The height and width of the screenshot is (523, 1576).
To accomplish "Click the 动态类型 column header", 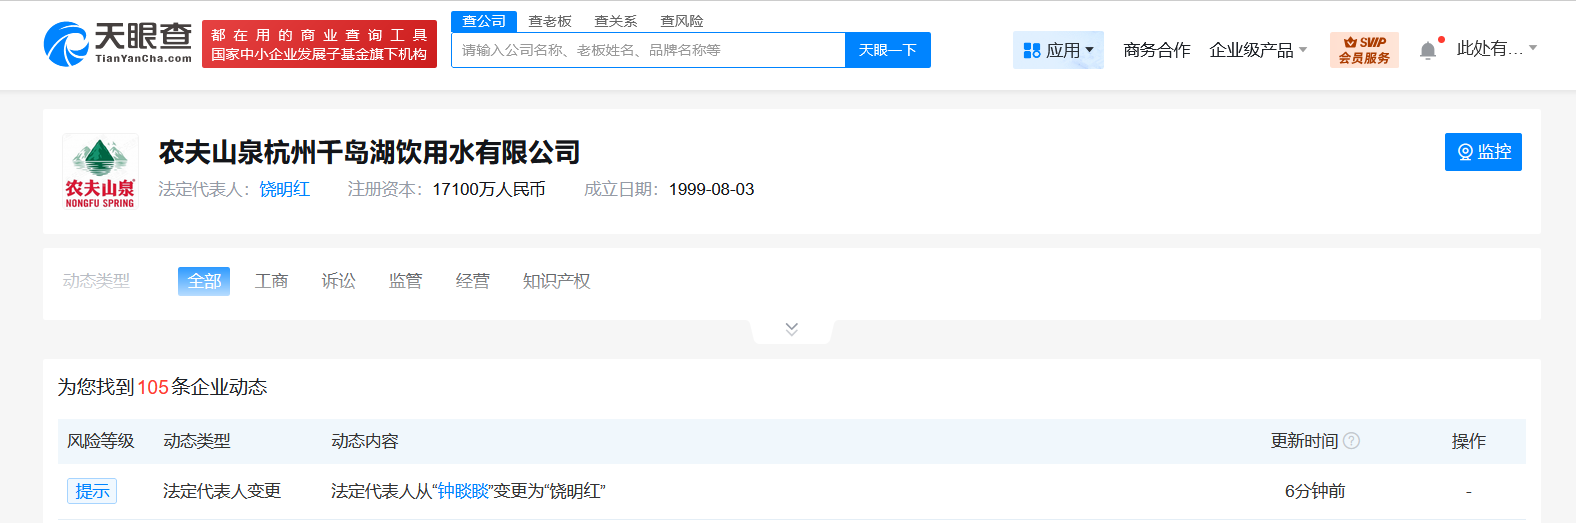I will [x=197, y=441].
